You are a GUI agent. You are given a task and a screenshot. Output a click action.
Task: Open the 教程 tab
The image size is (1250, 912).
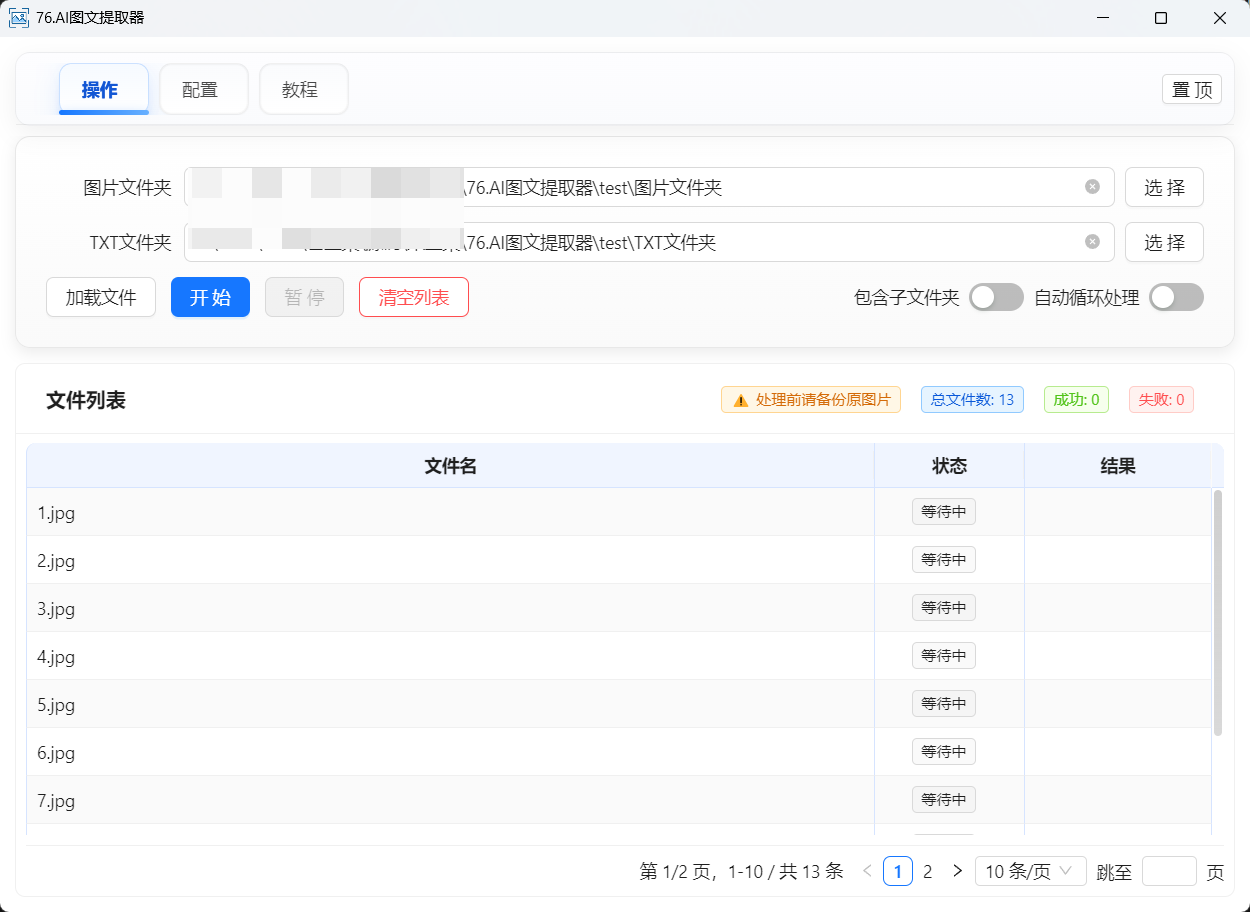(303, 89)
